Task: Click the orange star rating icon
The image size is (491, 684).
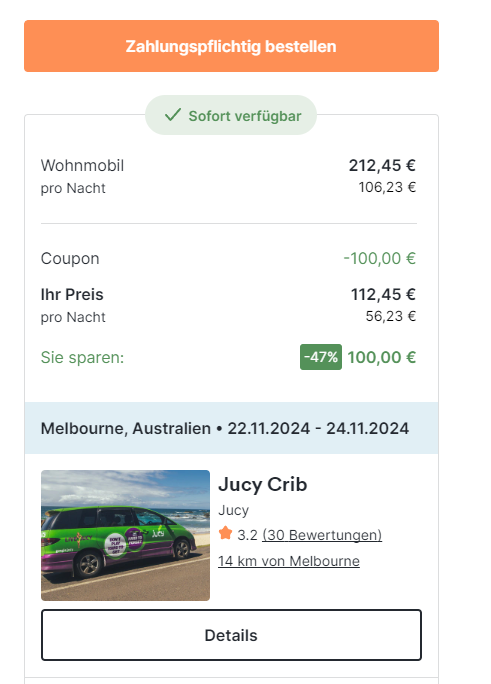Action: point(225,533)
